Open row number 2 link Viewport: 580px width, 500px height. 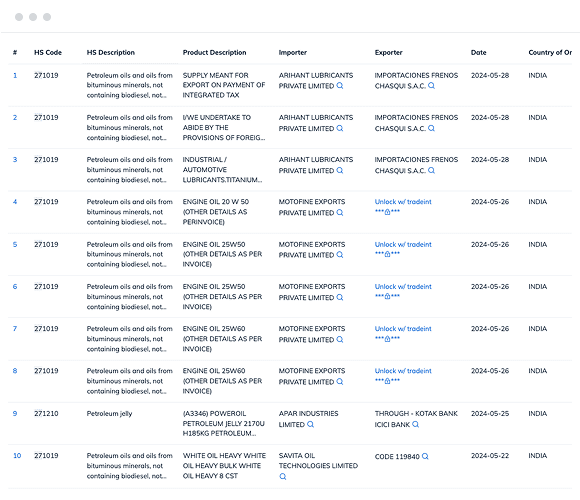point(15,118)
